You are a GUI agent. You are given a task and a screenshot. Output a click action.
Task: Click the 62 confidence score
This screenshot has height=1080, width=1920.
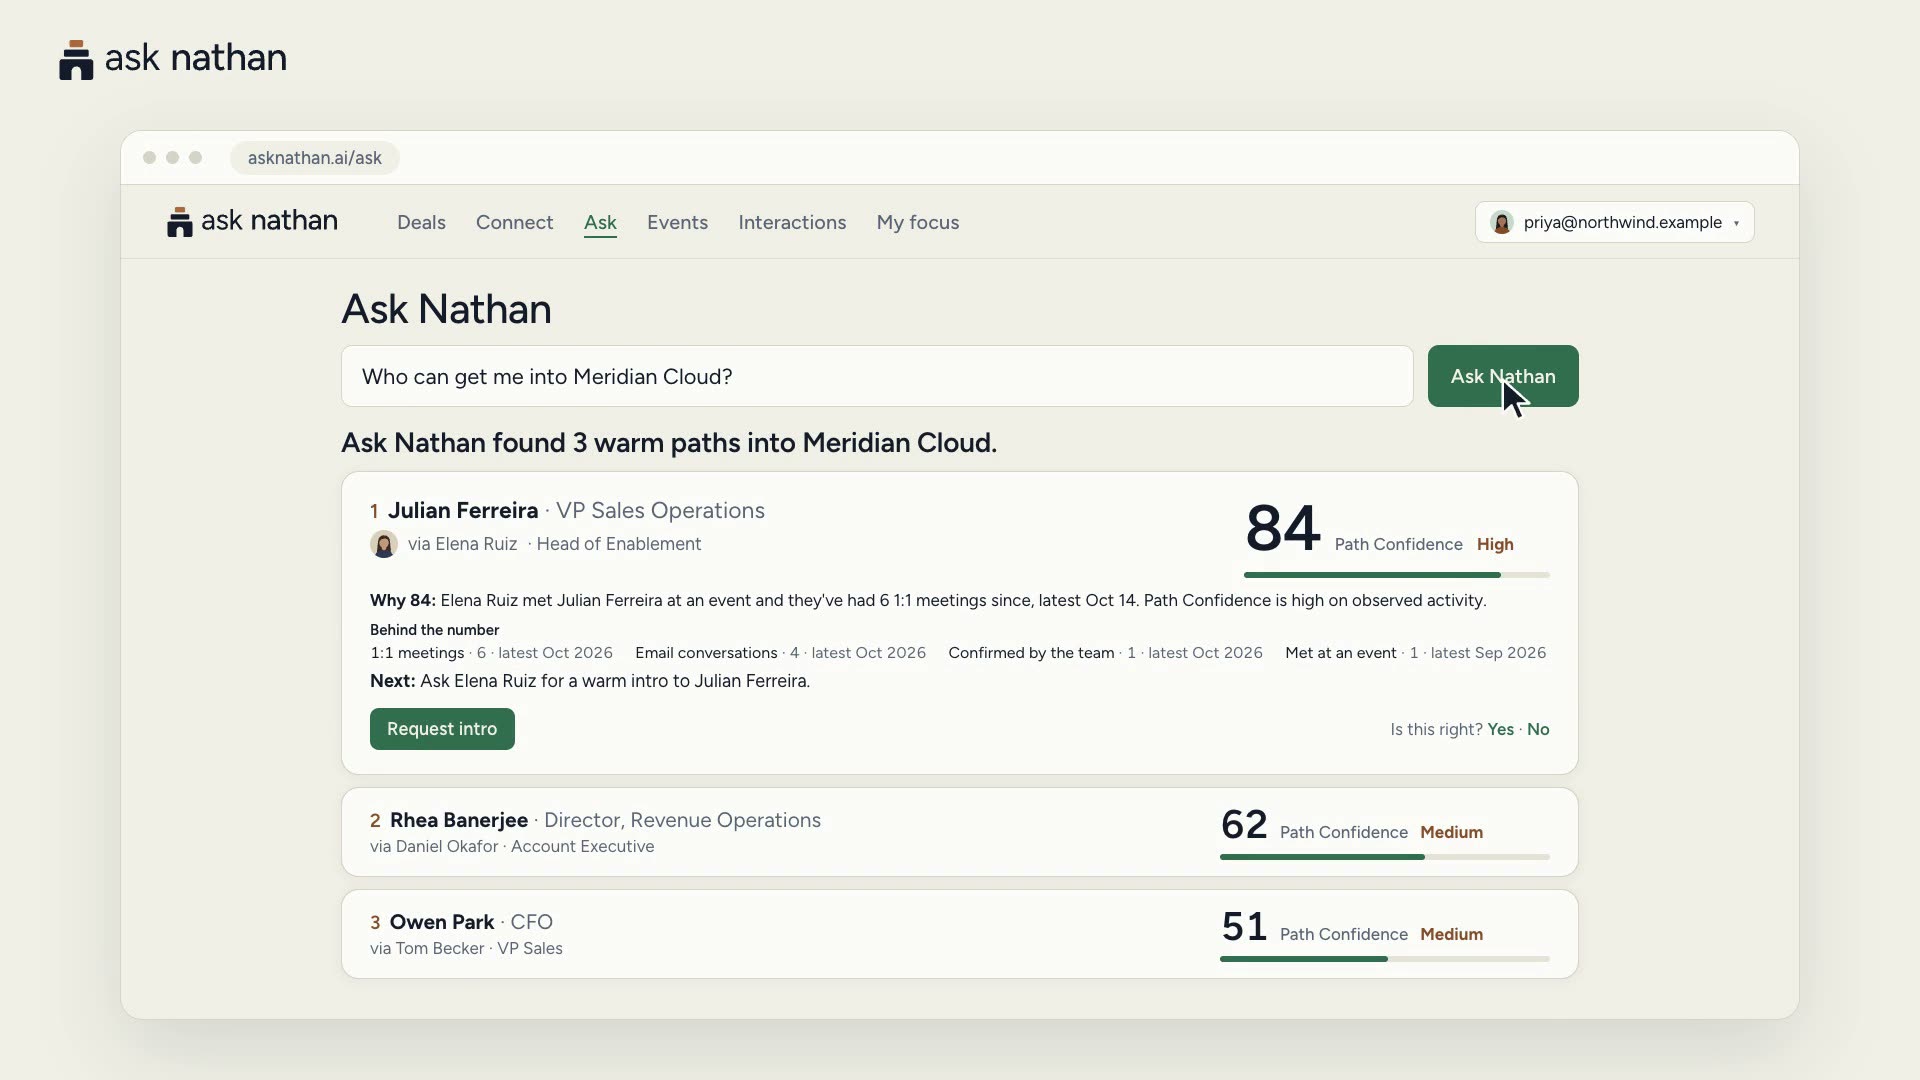pyautogui.click(x=1244, y=825)
